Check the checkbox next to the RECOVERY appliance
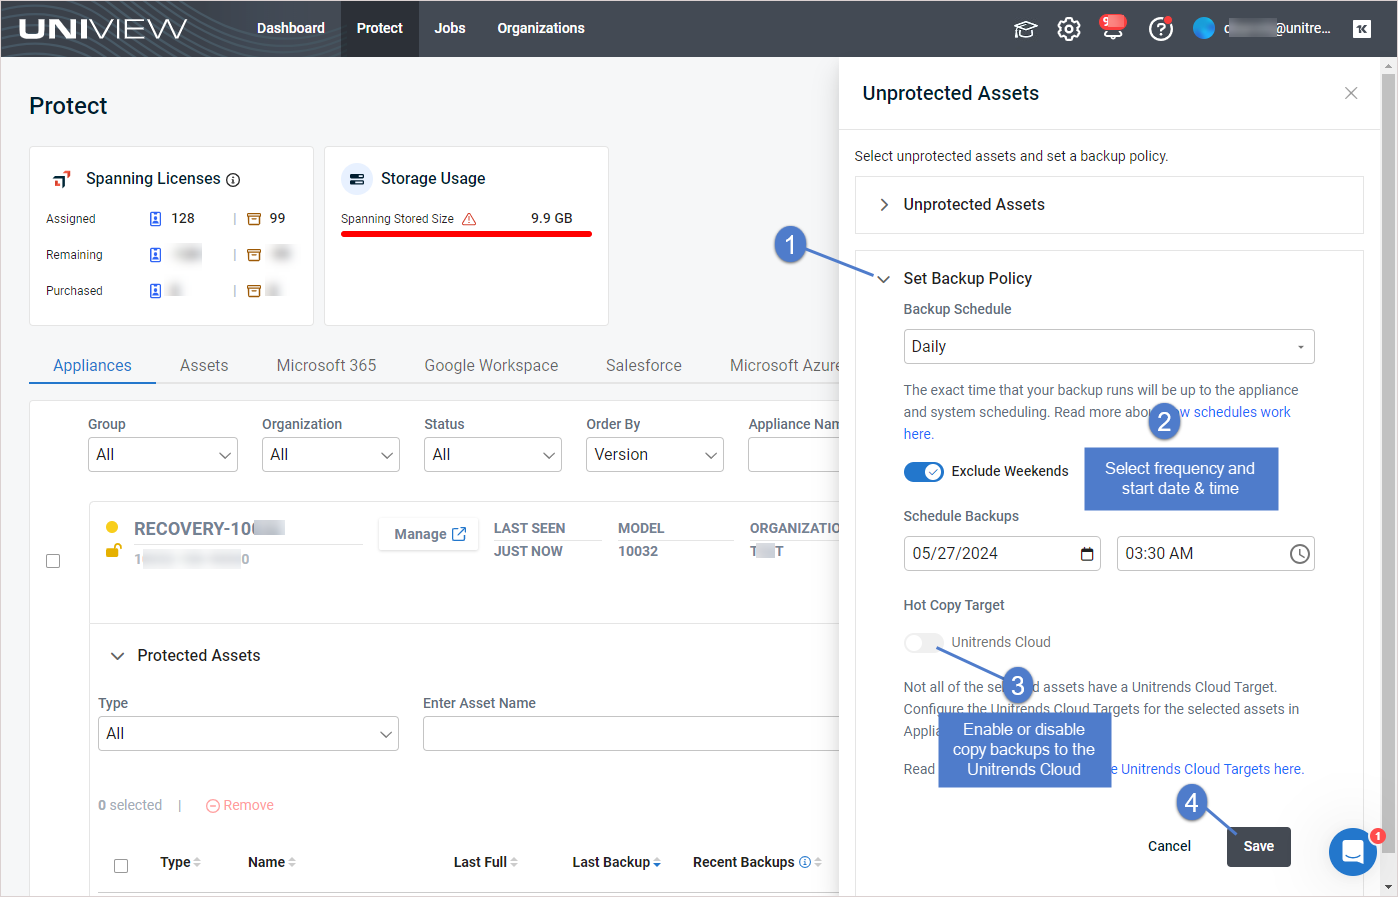Image resolution: width=1398 pixels, height=897 pixels. (53, 561)
